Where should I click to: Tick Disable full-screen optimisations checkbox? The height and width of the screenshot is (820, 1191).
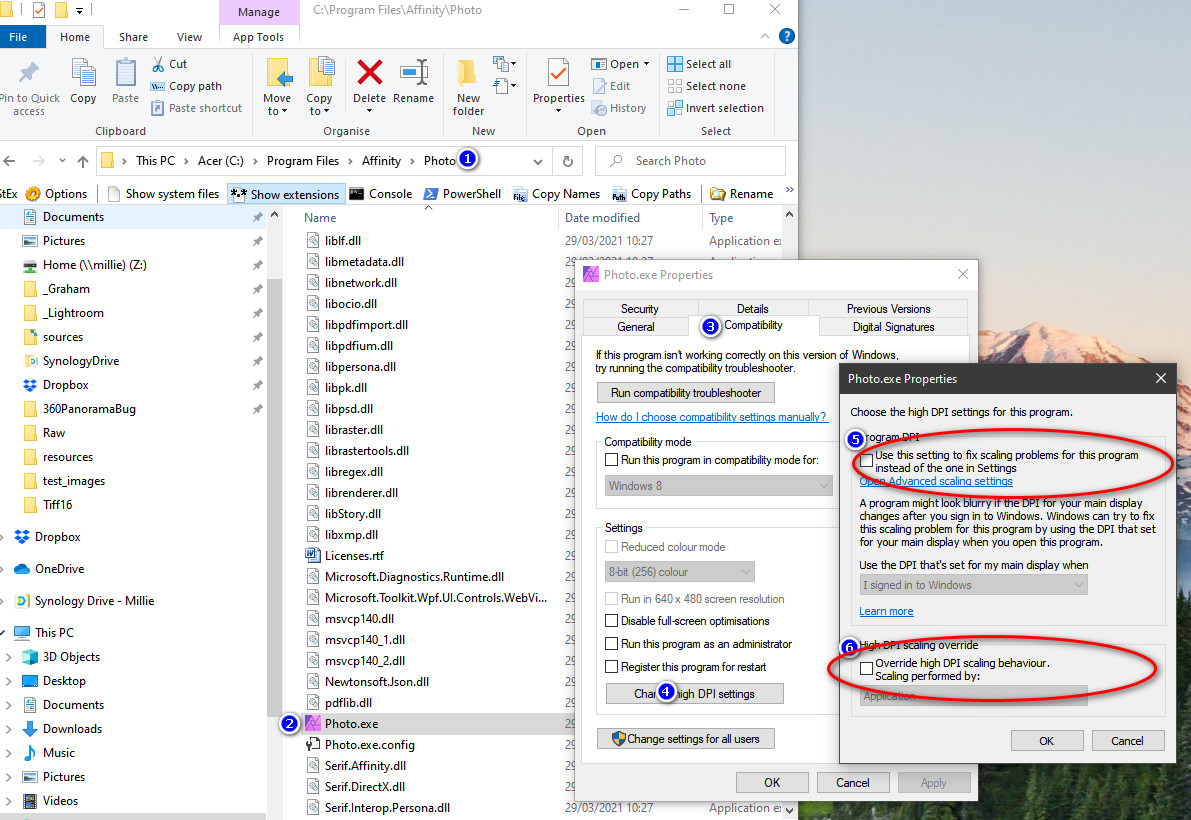(x=611, y=621)
